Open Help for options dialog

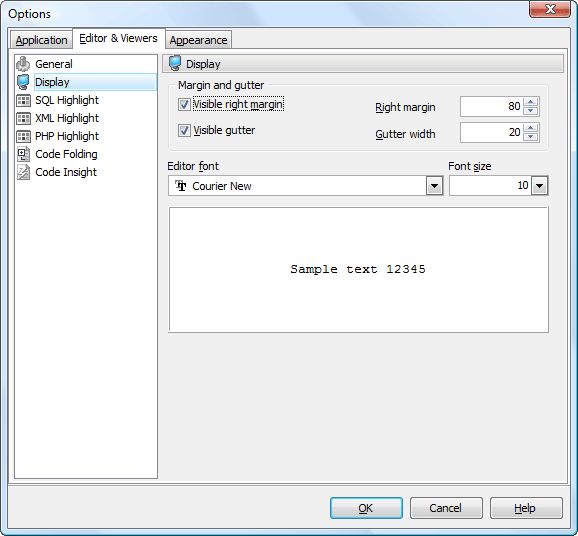pos(526,508)
